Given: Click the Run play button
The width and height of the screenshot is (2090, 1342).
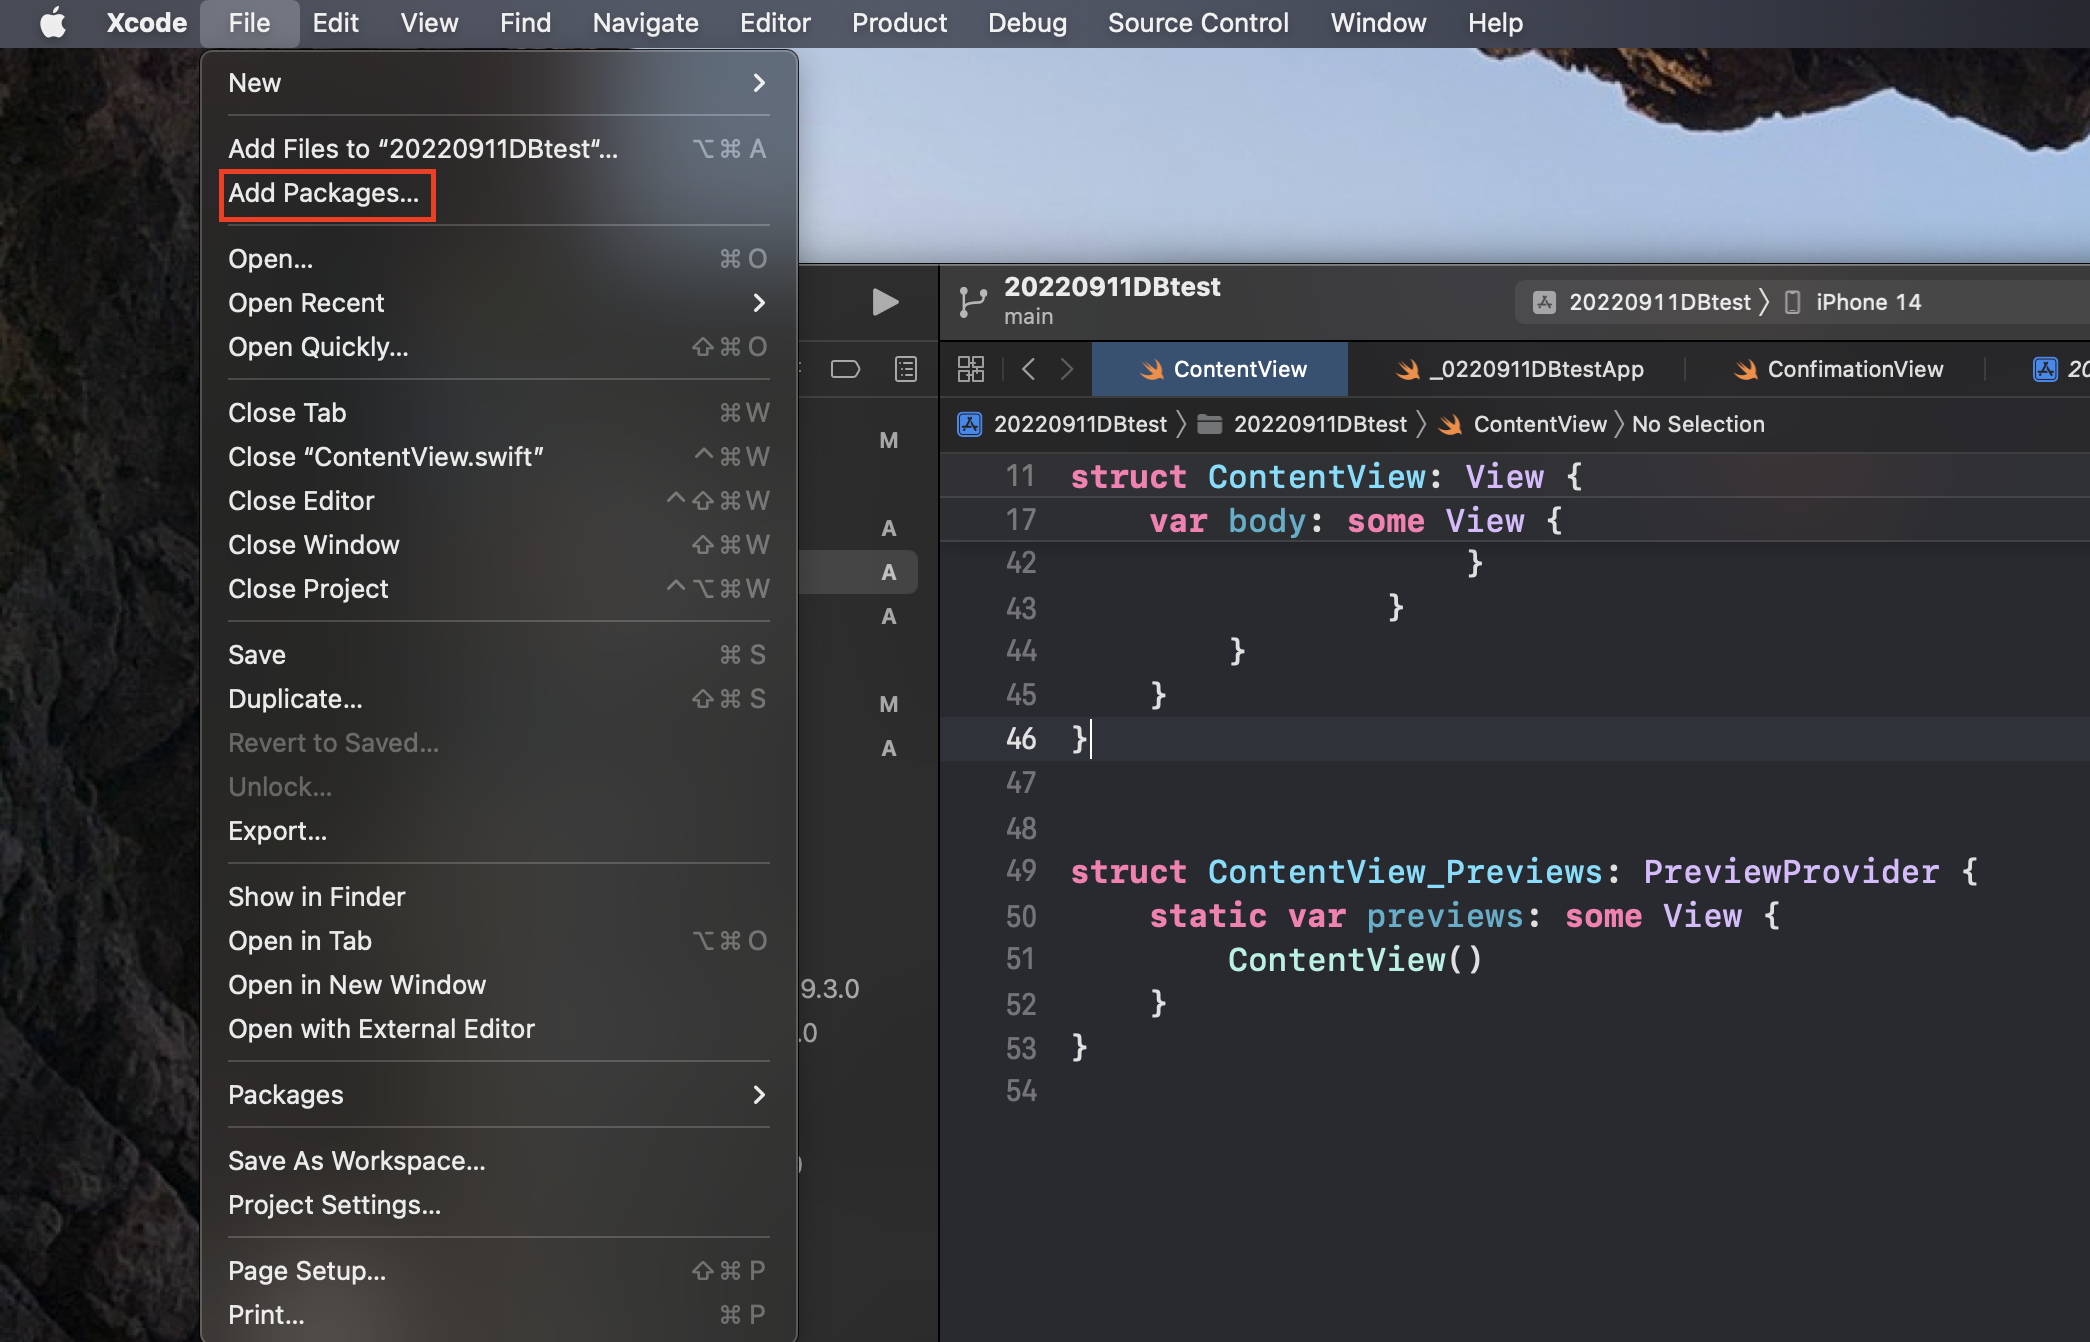Looking at the screenshot, I should pyautogui.click(x=885, y=302).
